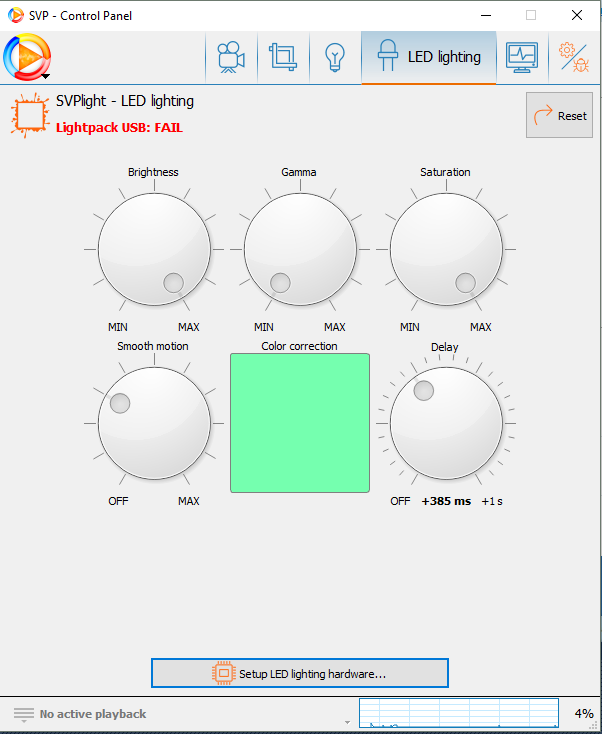Click the Brightness knob
602x734 pixels.
(154, 249)
